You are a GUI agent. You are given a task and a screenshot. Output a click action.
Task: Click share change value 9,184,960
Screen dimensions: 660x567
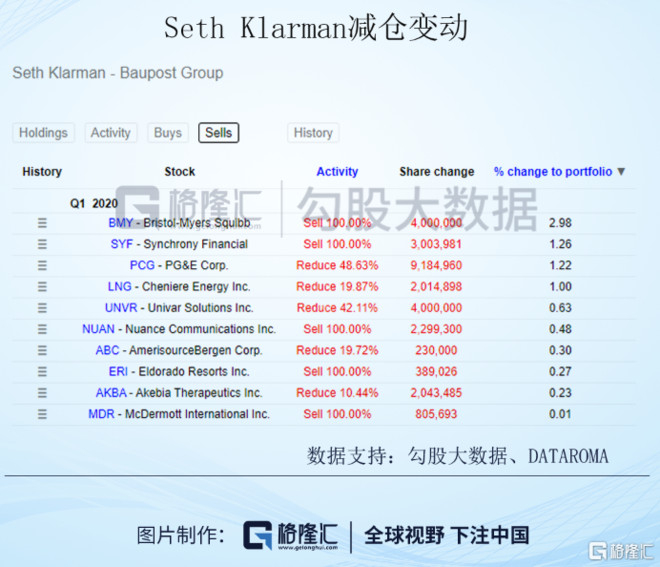click(x=436, y=265)
